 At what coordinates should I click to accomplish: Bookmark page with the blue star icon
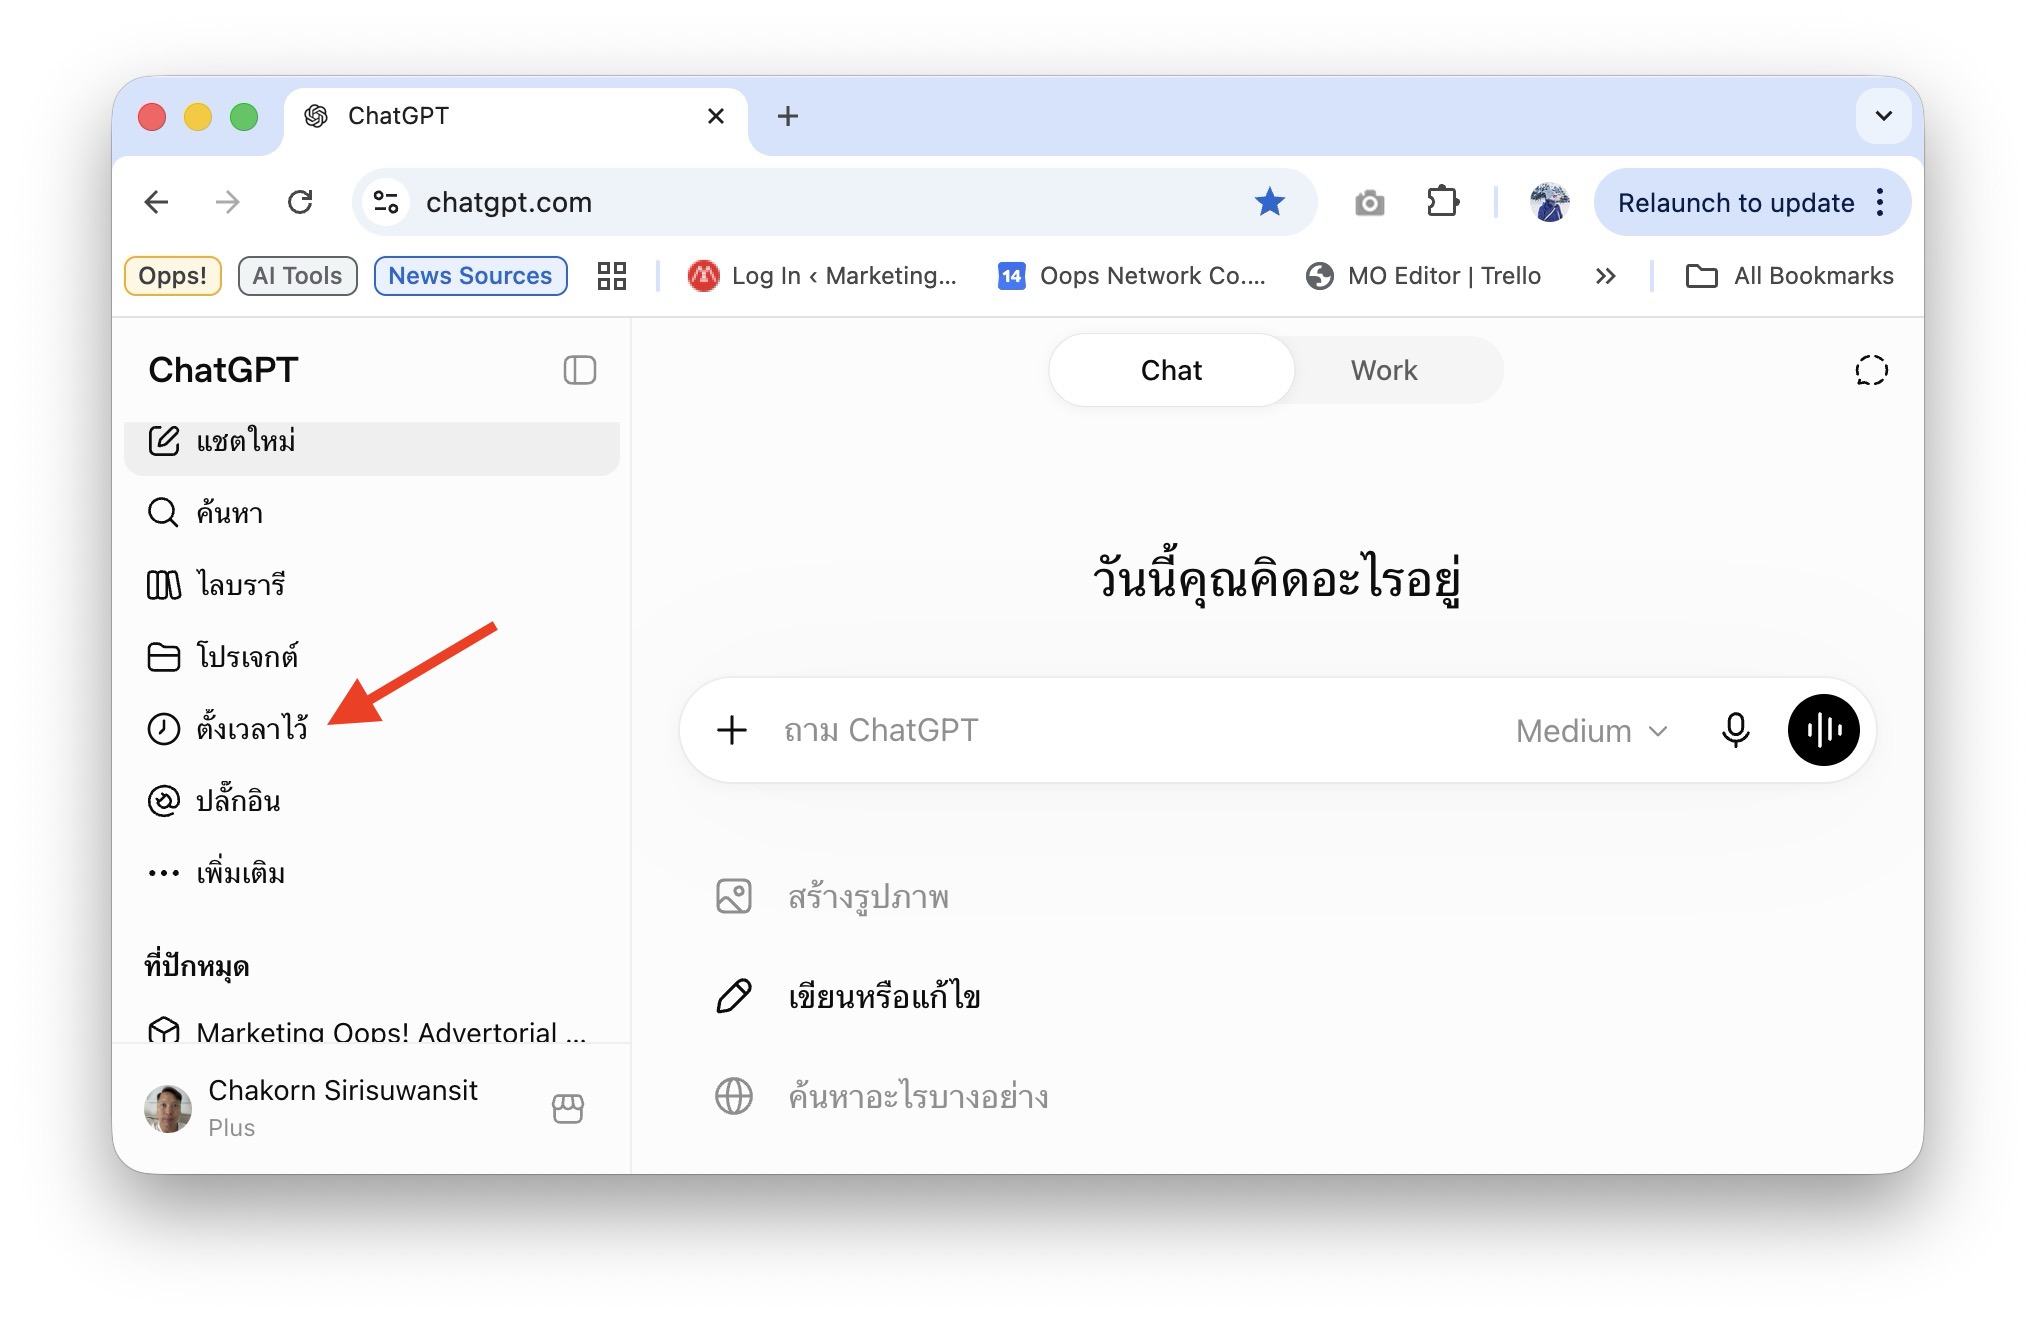tap(1270, 202)
